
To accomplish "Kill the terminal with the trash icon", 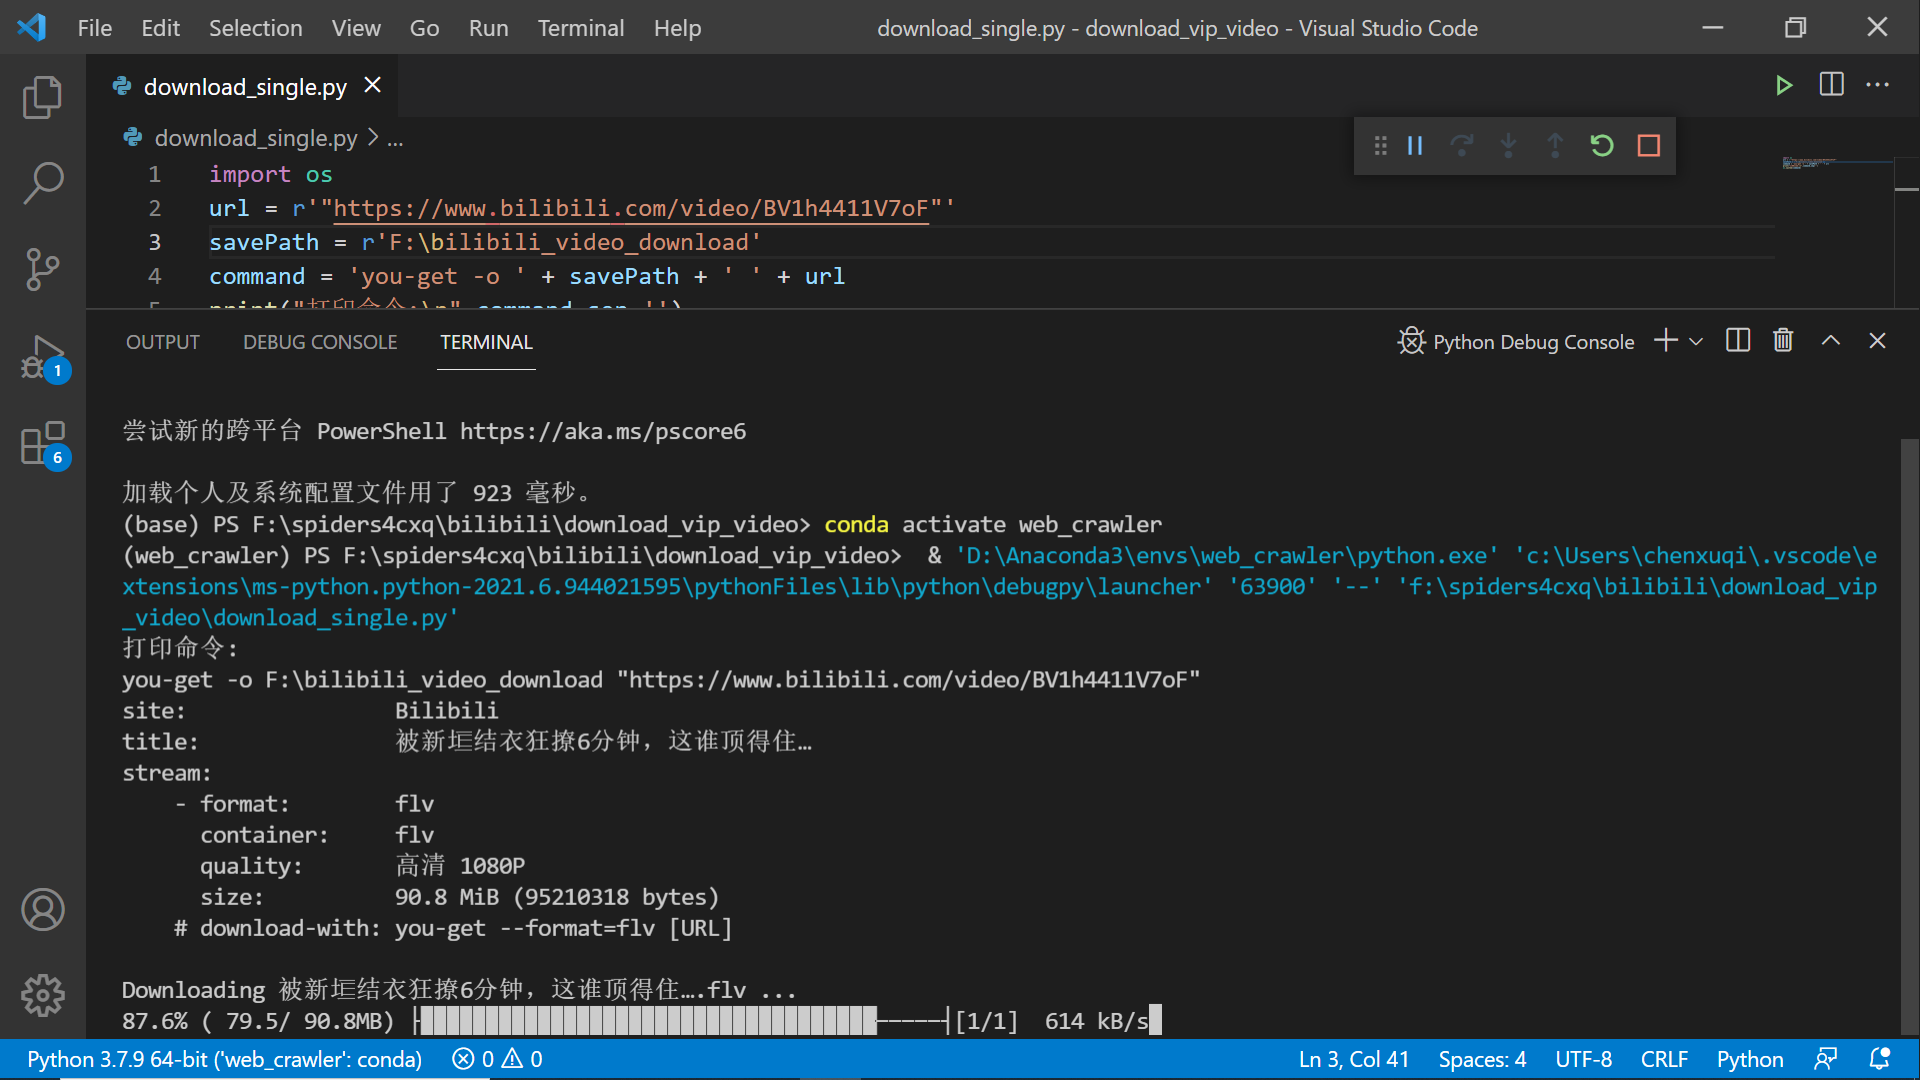I will point(1783,341).
